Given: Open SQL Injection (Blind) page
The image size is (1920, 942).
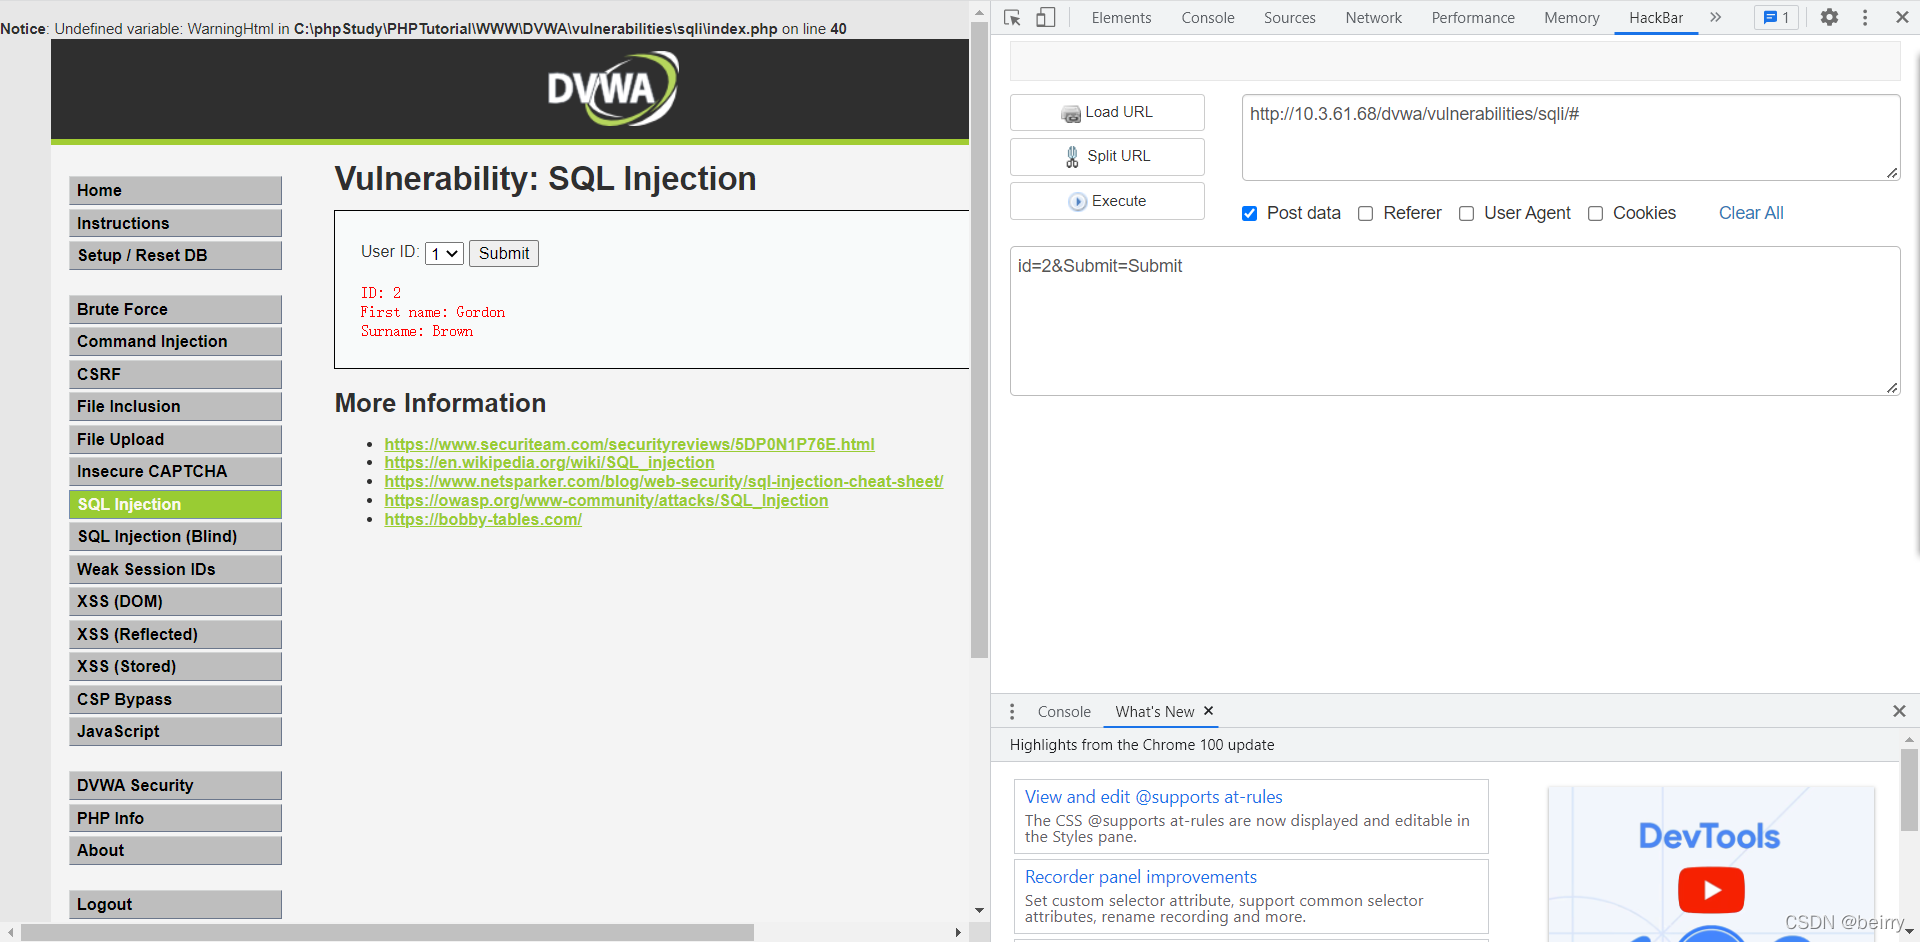Looking at the screenshot, I should pos(175,536).
